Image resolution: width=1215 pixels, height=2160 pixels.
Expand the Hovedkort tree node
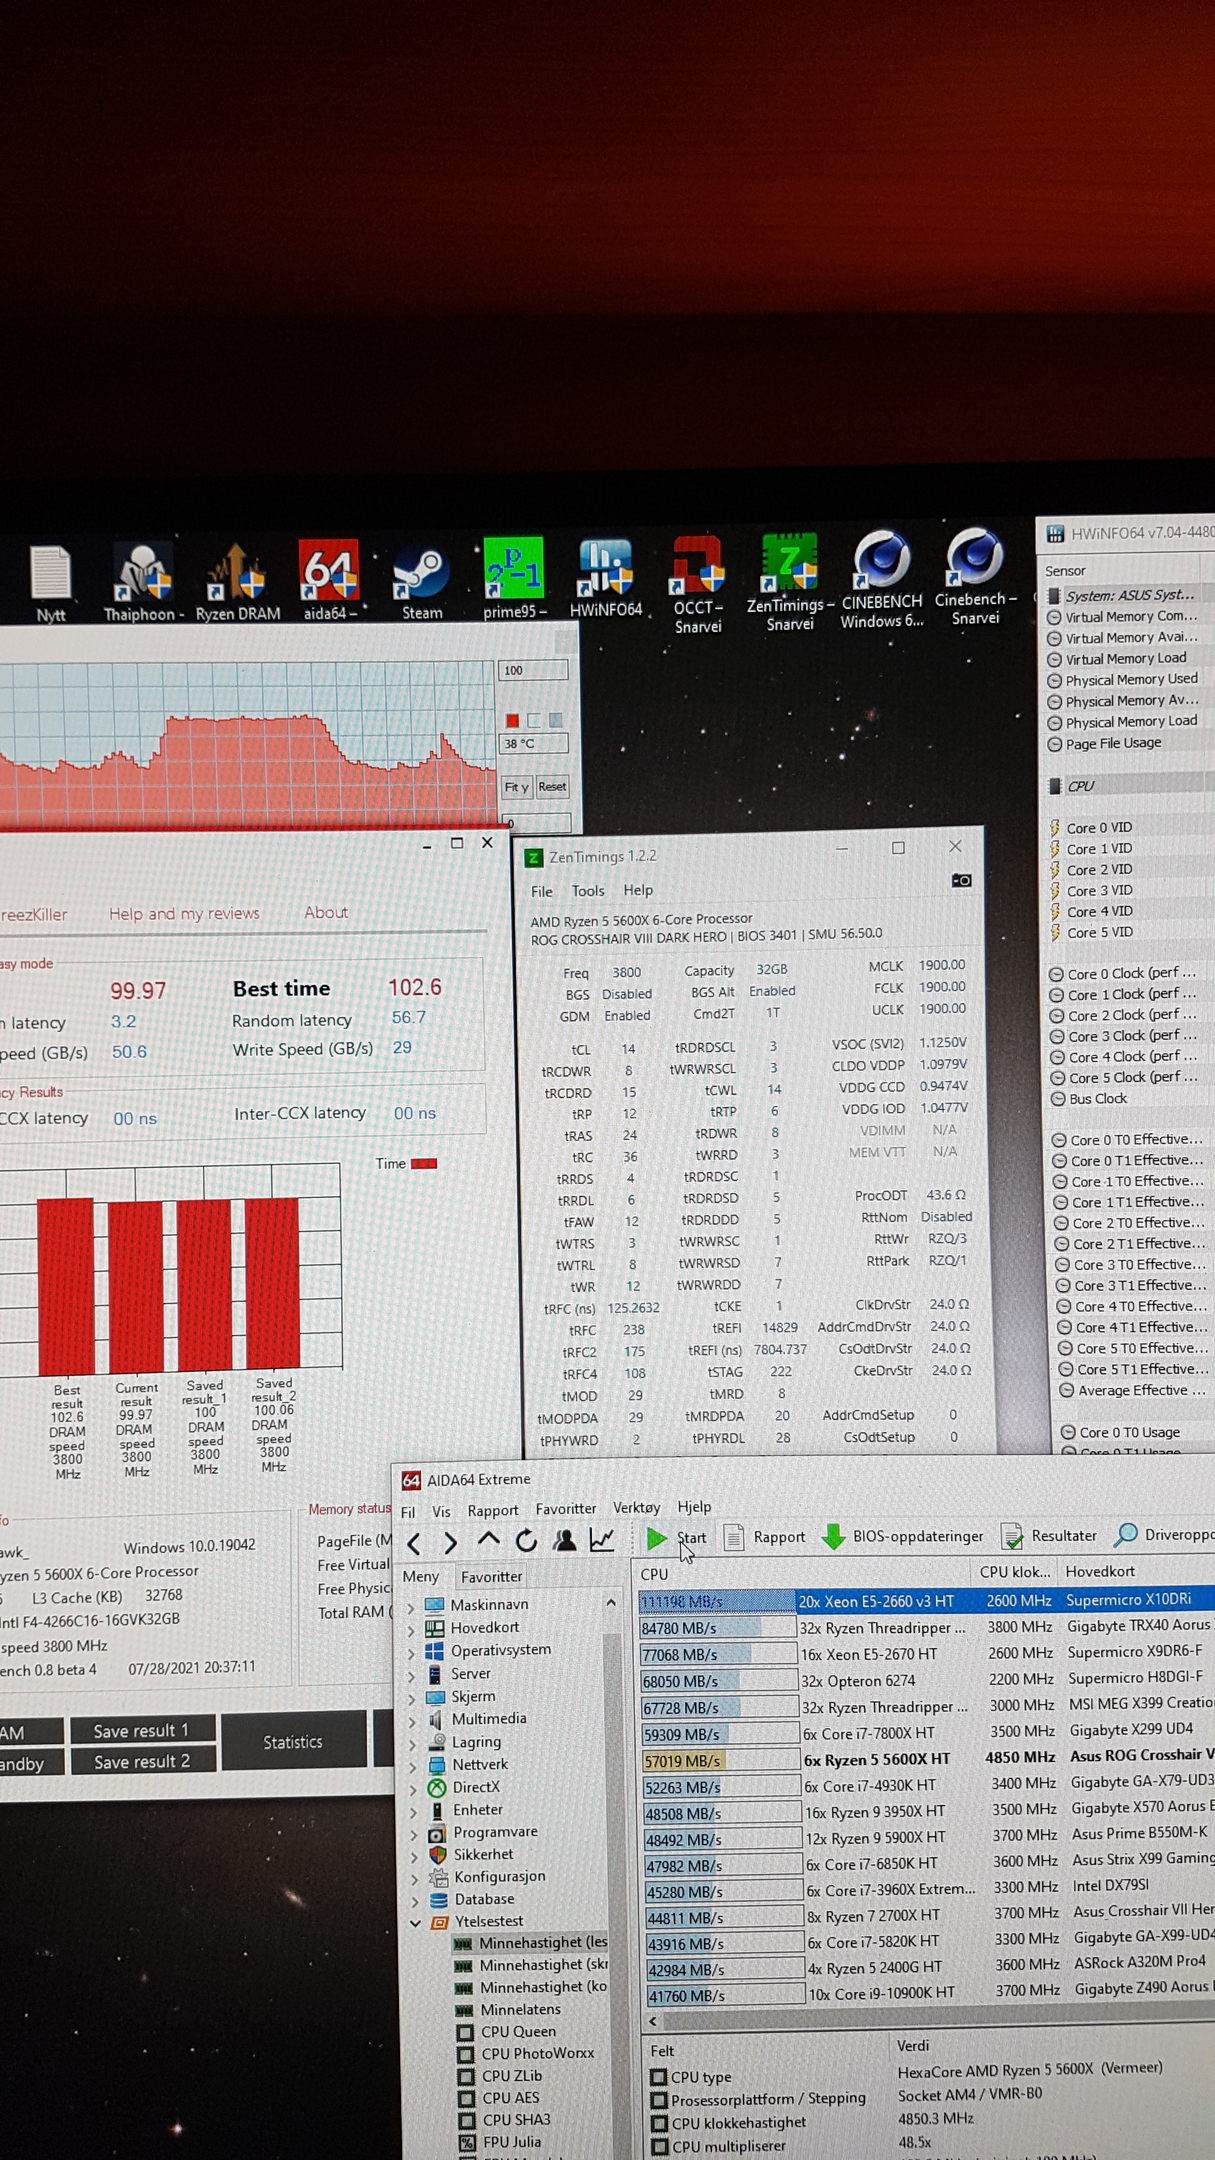point(411,1630)
